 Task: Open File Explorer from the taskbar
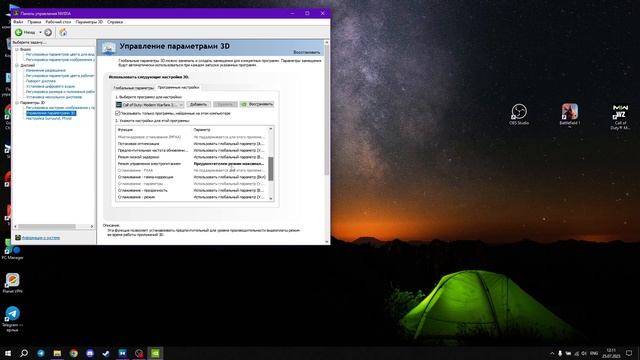click(57, 353)
